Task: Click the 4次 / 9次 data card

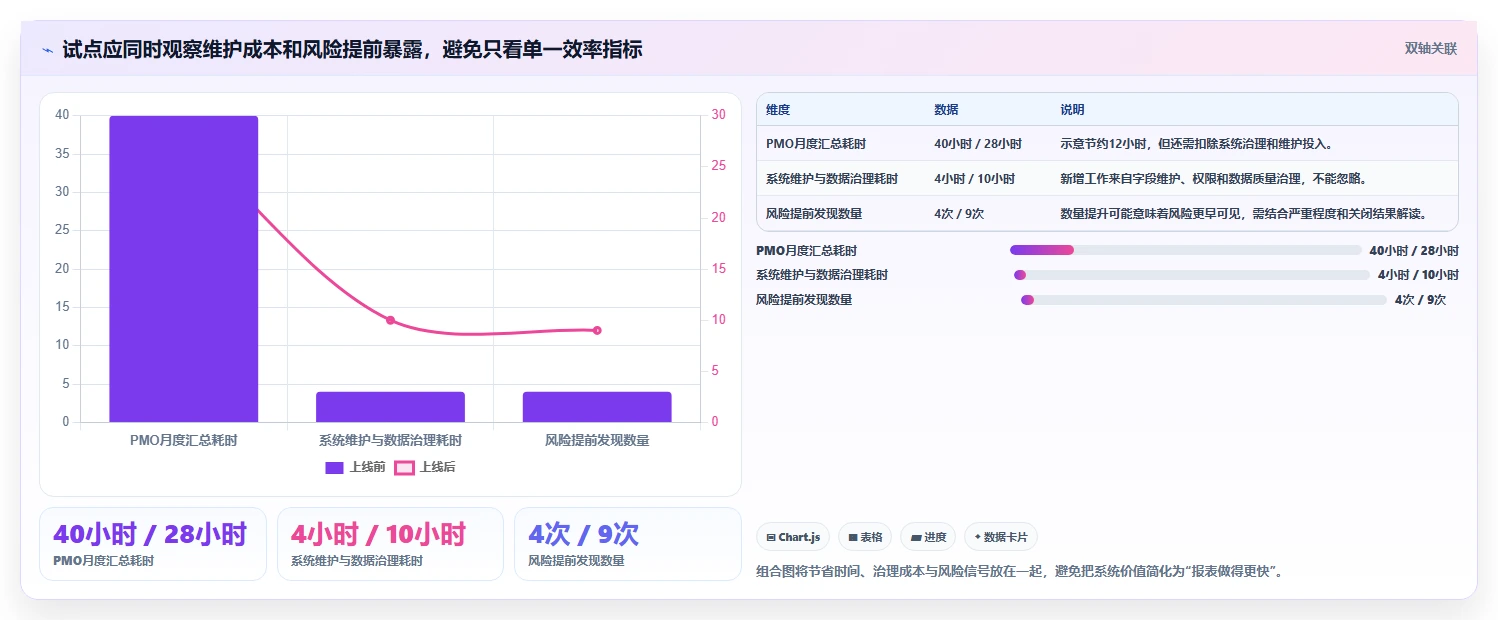Action: click(x=628, y=544)
